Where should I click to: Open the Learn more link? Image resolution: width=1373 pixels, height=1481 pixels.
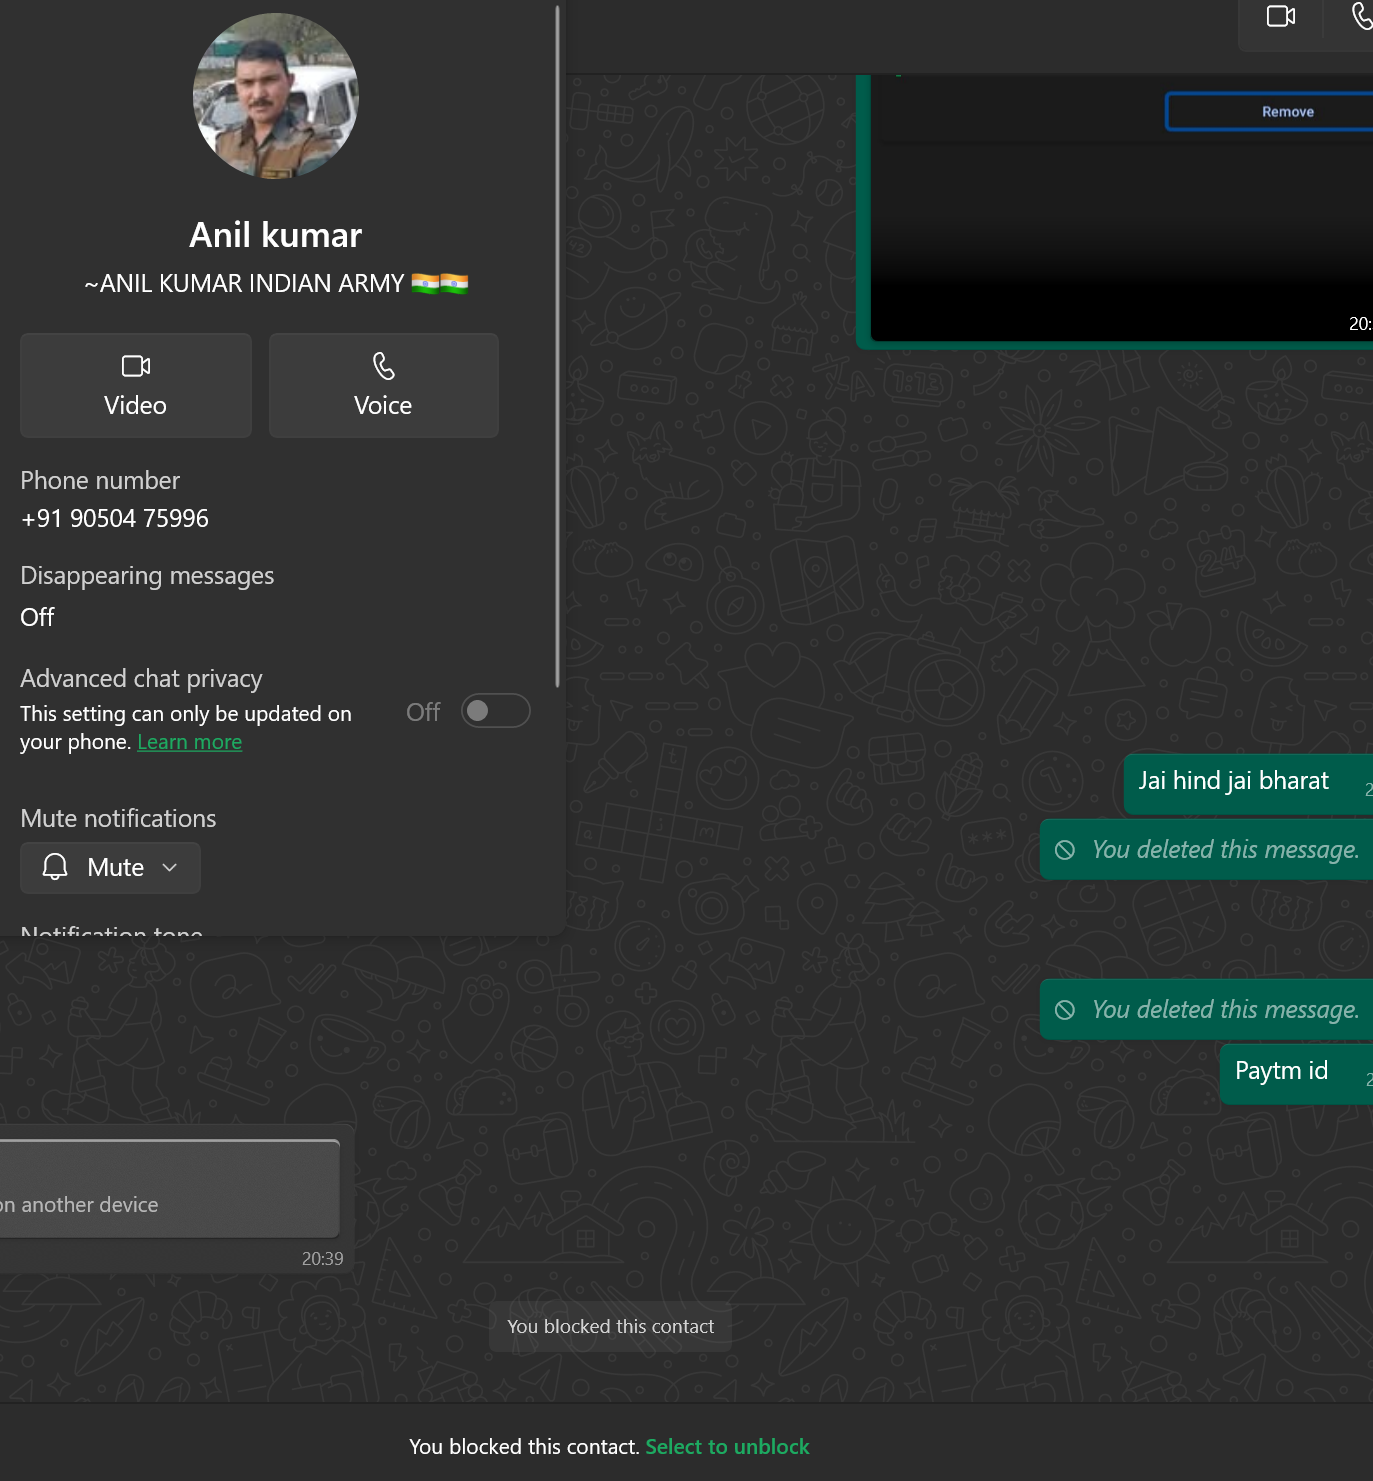[189, 742]
